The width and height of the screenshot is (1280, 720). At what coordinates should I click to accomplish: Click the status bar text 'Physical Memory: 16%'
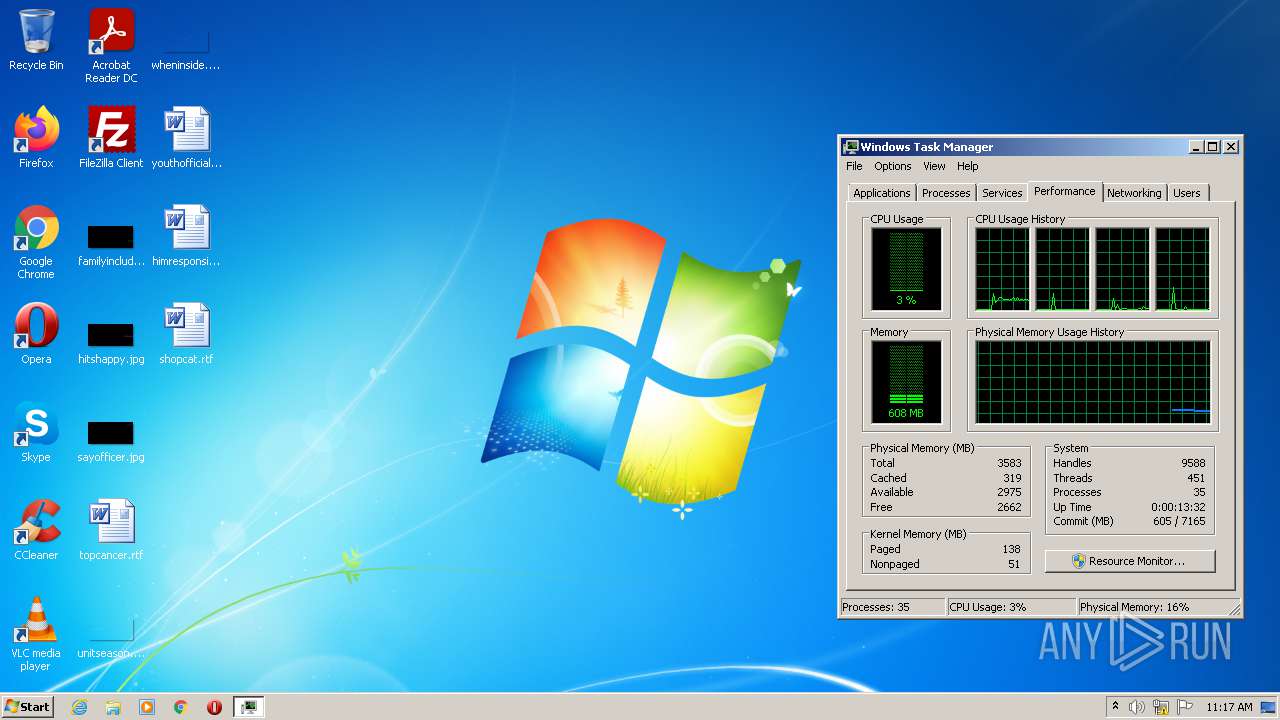click(x=1135, y=607)
